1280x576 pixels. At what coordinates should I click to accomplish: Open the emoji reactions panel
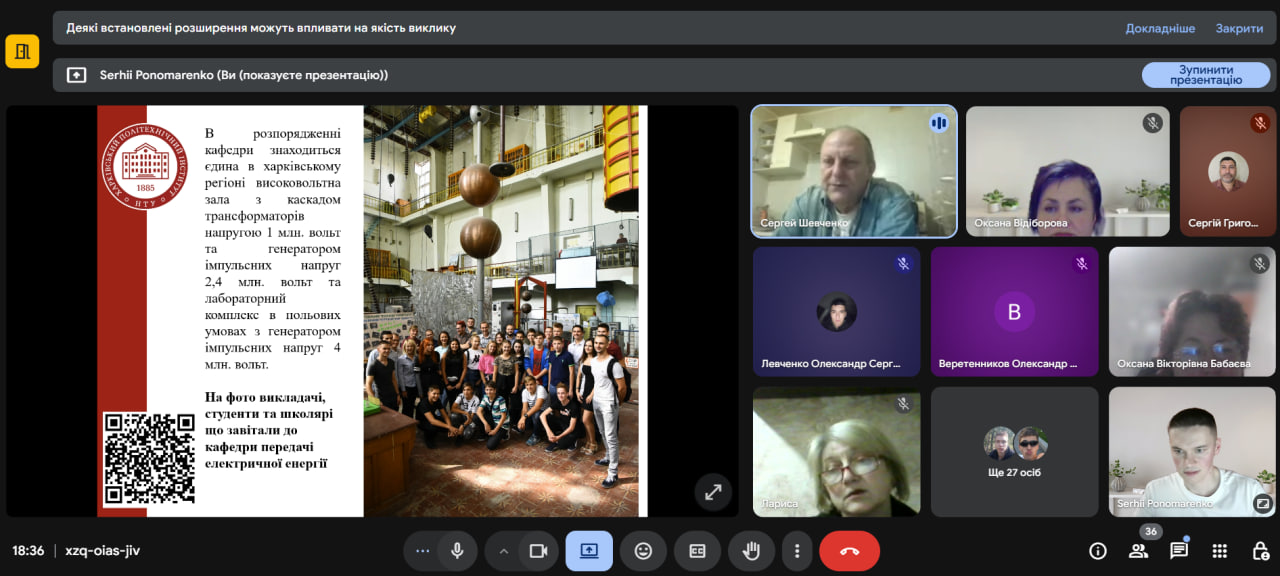tap(643, 551)
